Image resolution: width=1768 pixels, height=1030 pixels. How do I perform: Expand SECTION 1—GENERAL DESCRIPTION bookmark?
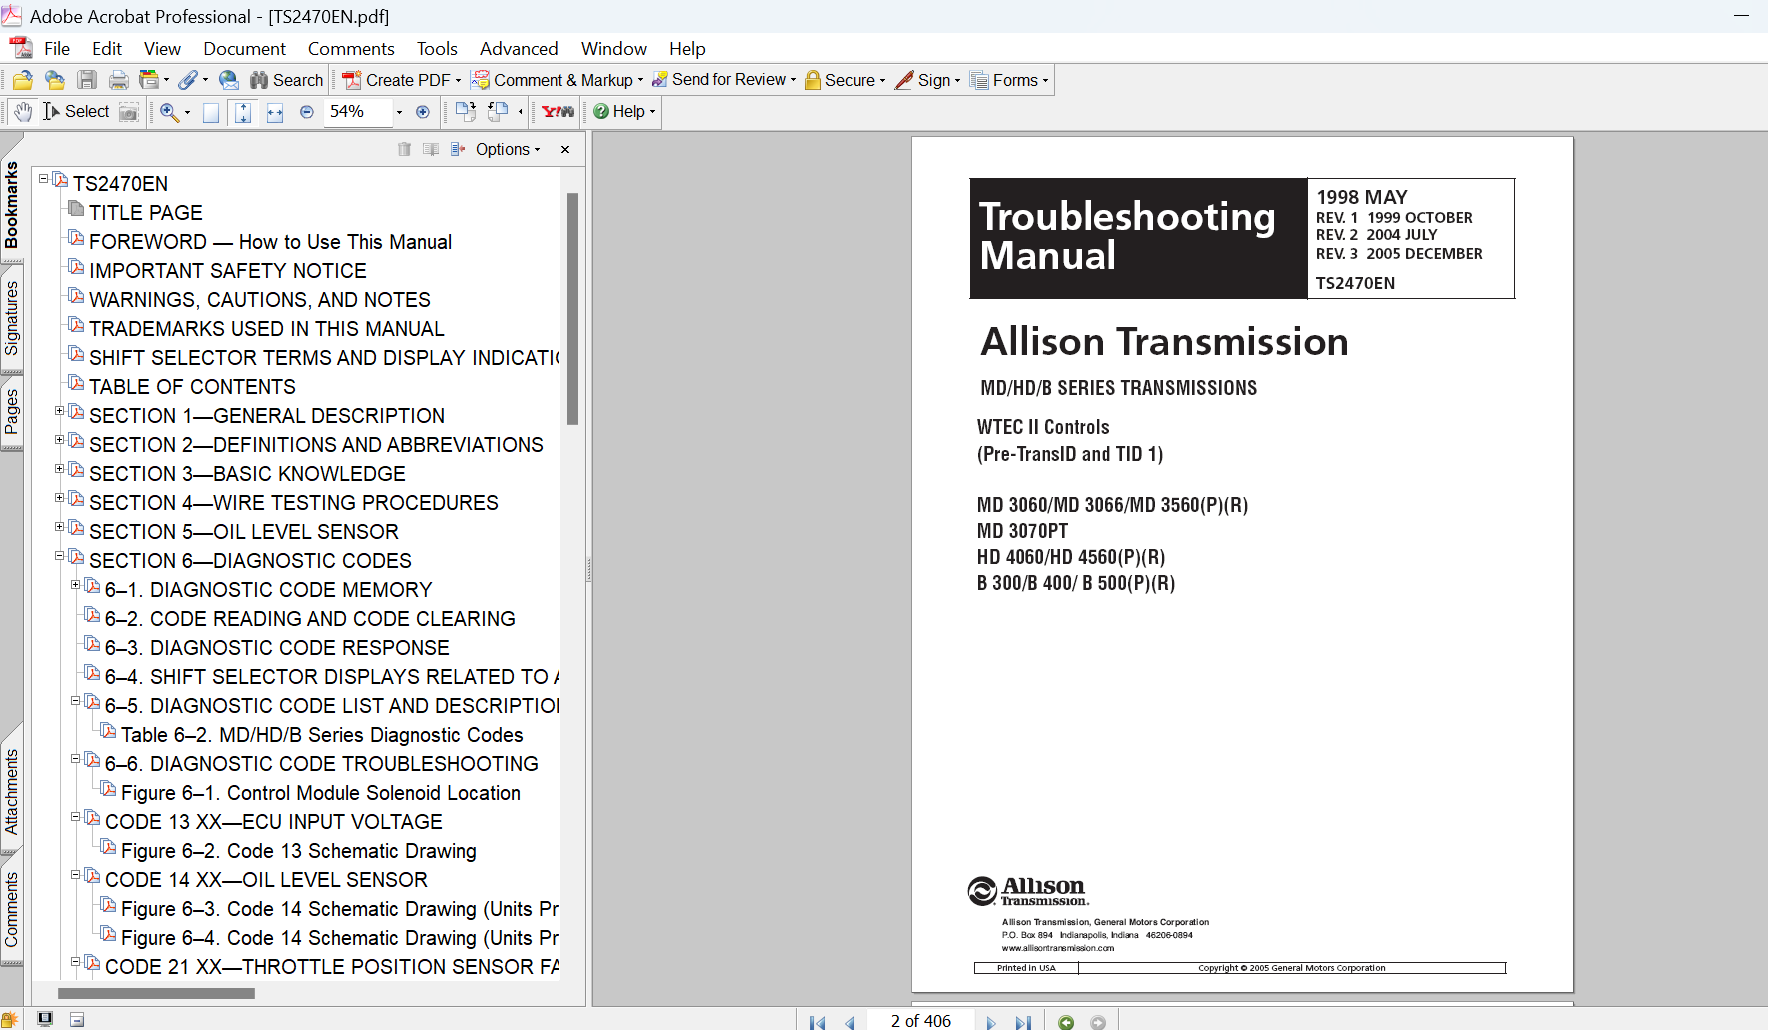pyautogui.click(x=59, y=411)
